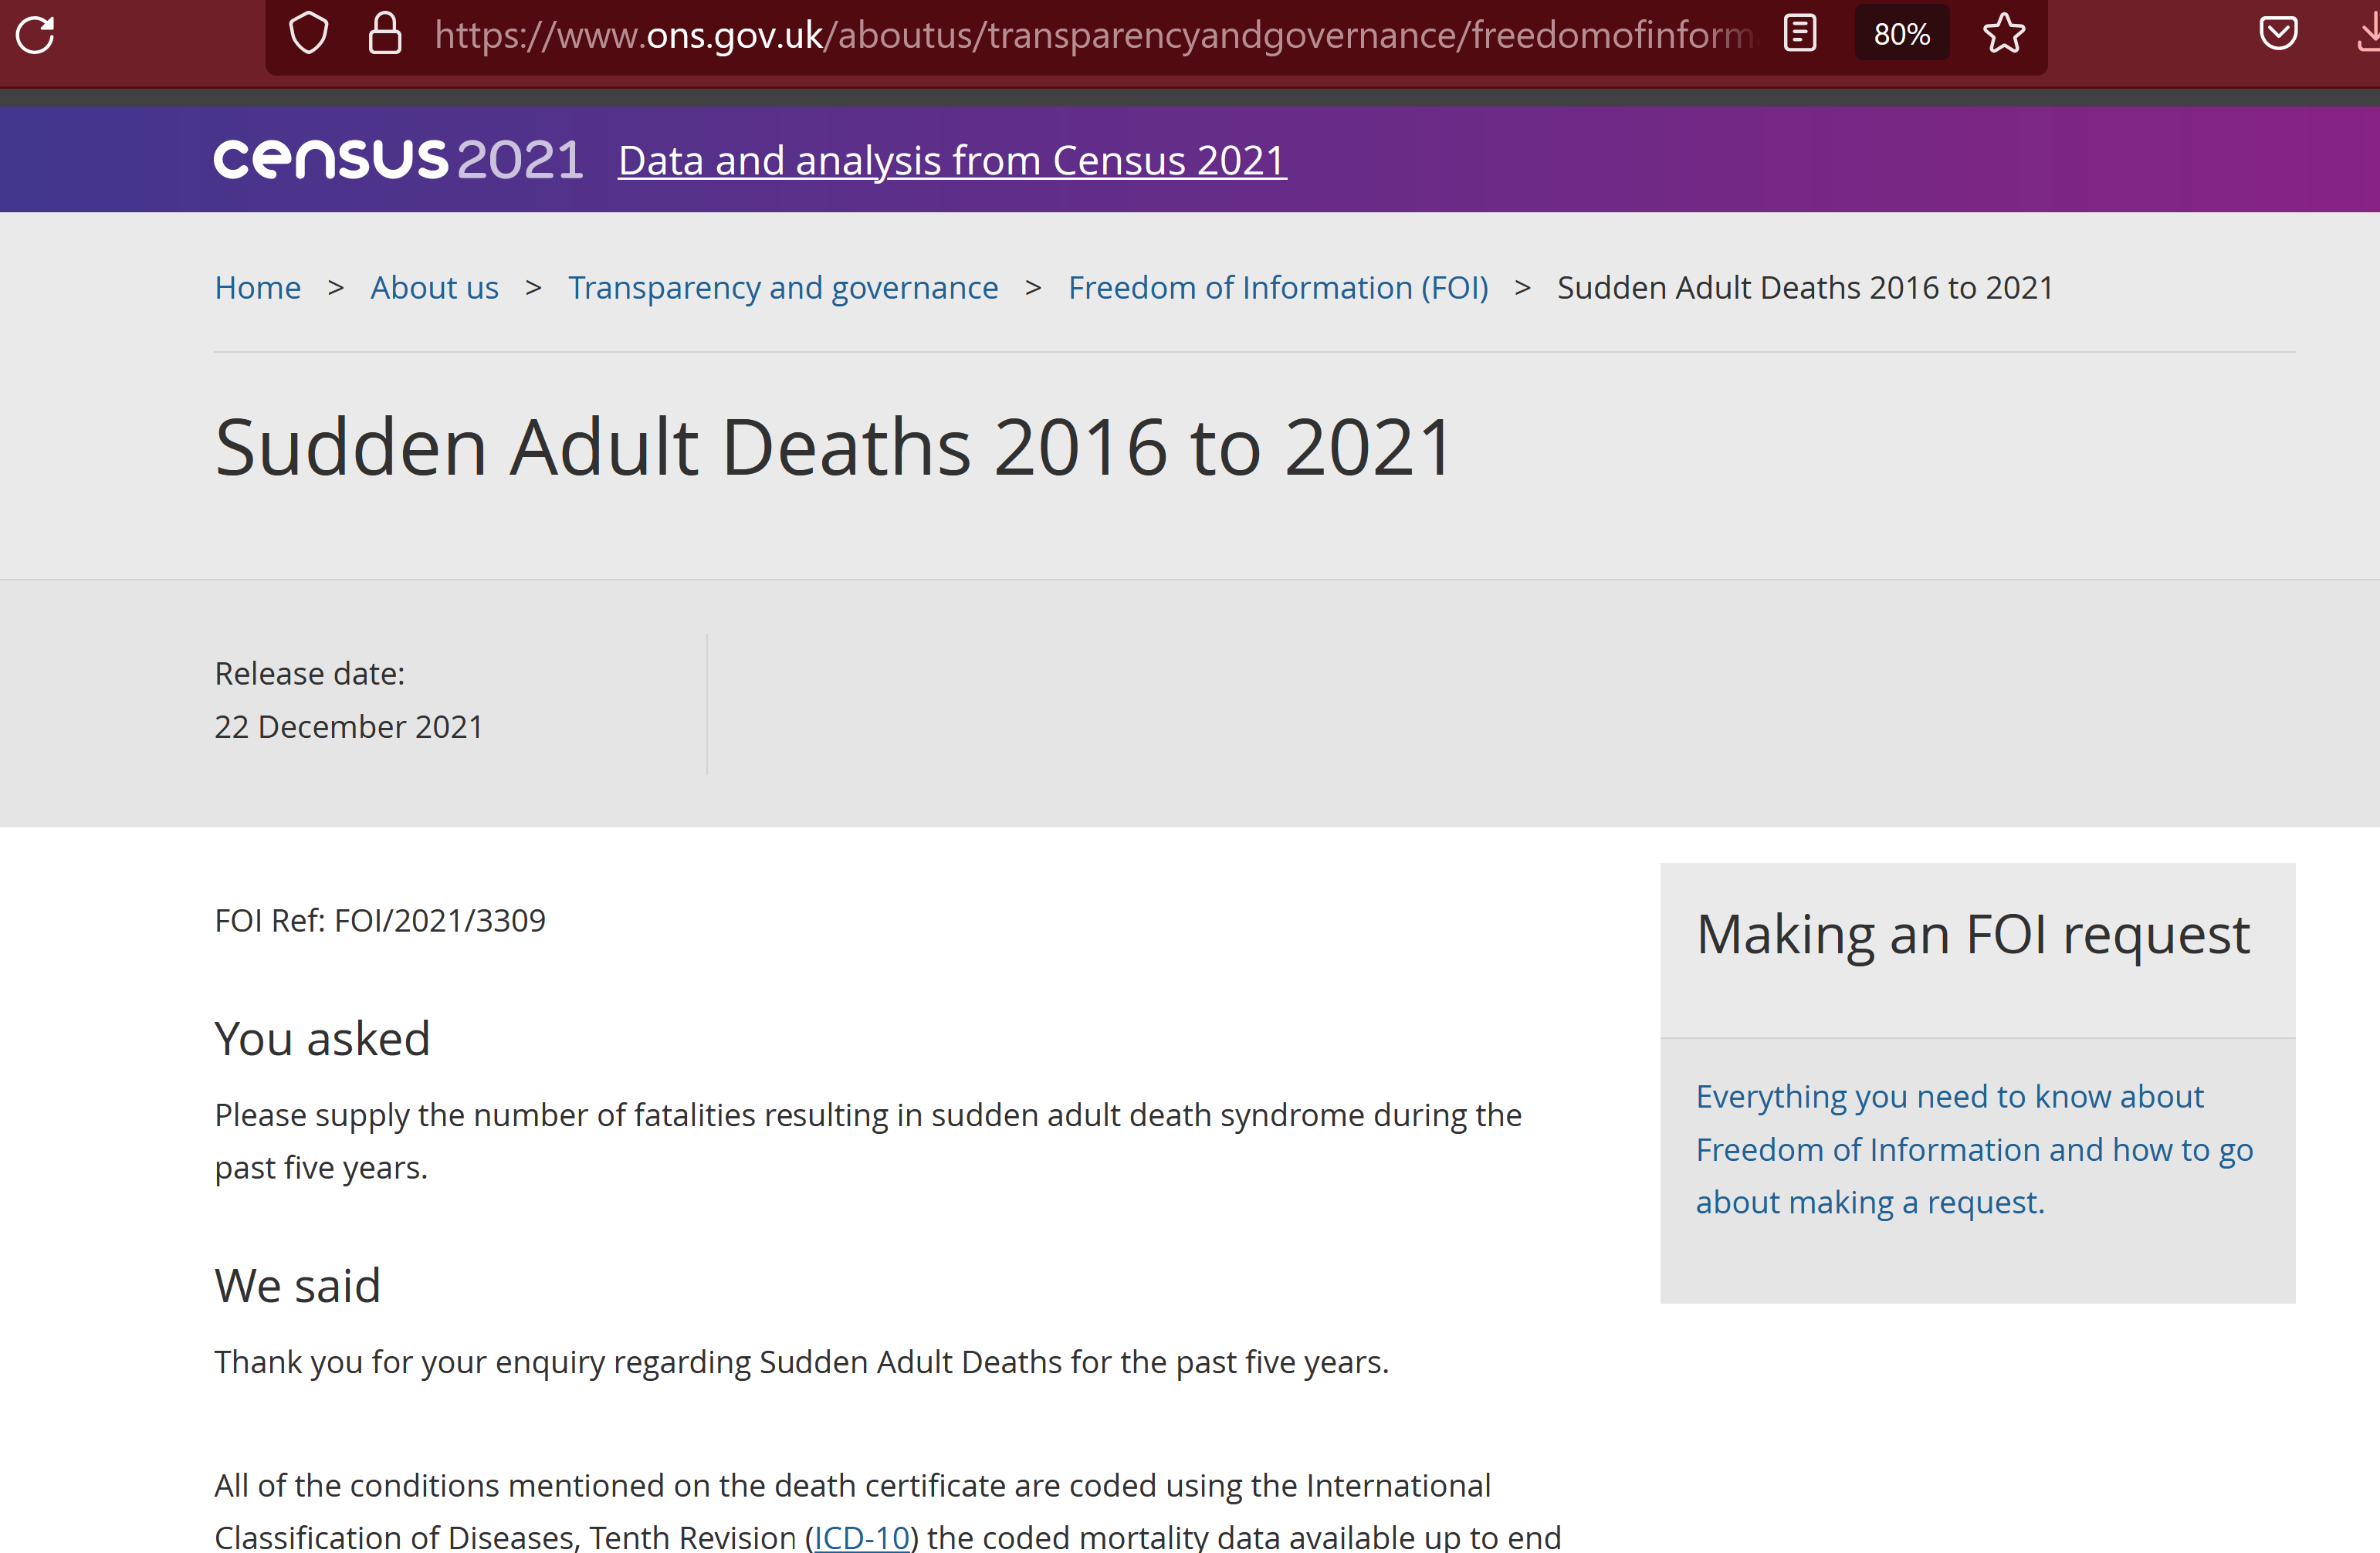The height and width of the screenshot is (1553, 2380).
Task: Open Transparency and governance breadcrumb
Action: point(783,288)
